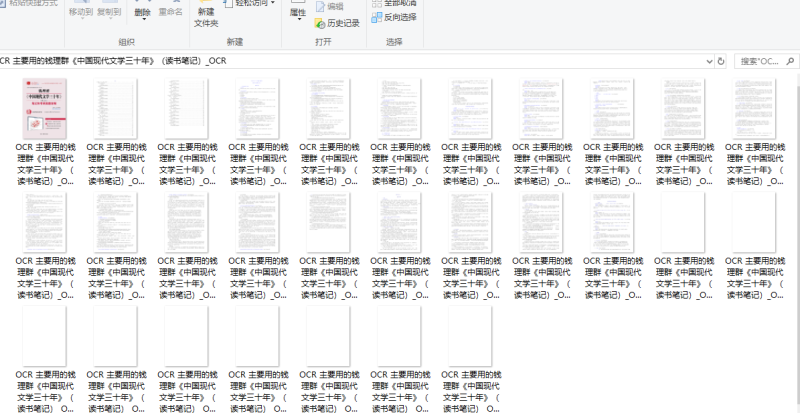Create a new folder with 新建文件夹
The image size is (800, 413).
point(206,15)
